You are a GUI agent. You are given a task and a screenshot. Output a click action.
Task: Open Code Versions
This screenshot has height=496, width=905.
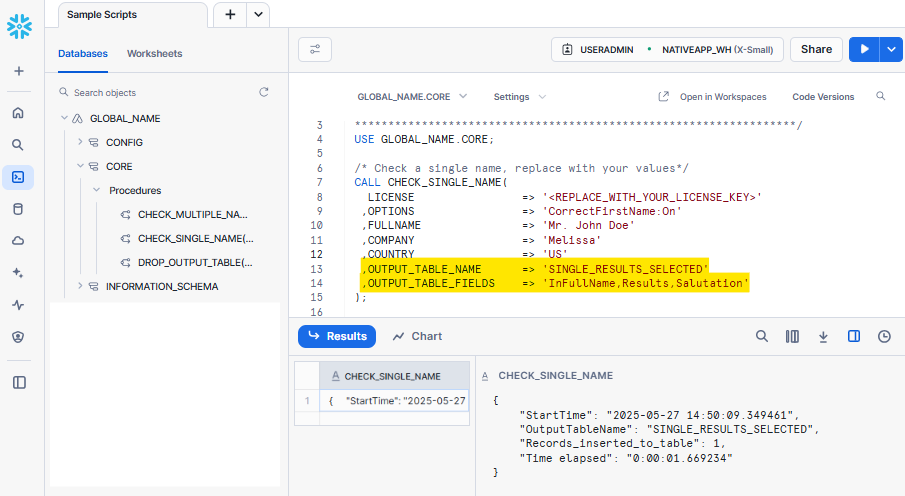tap(823, 96)
